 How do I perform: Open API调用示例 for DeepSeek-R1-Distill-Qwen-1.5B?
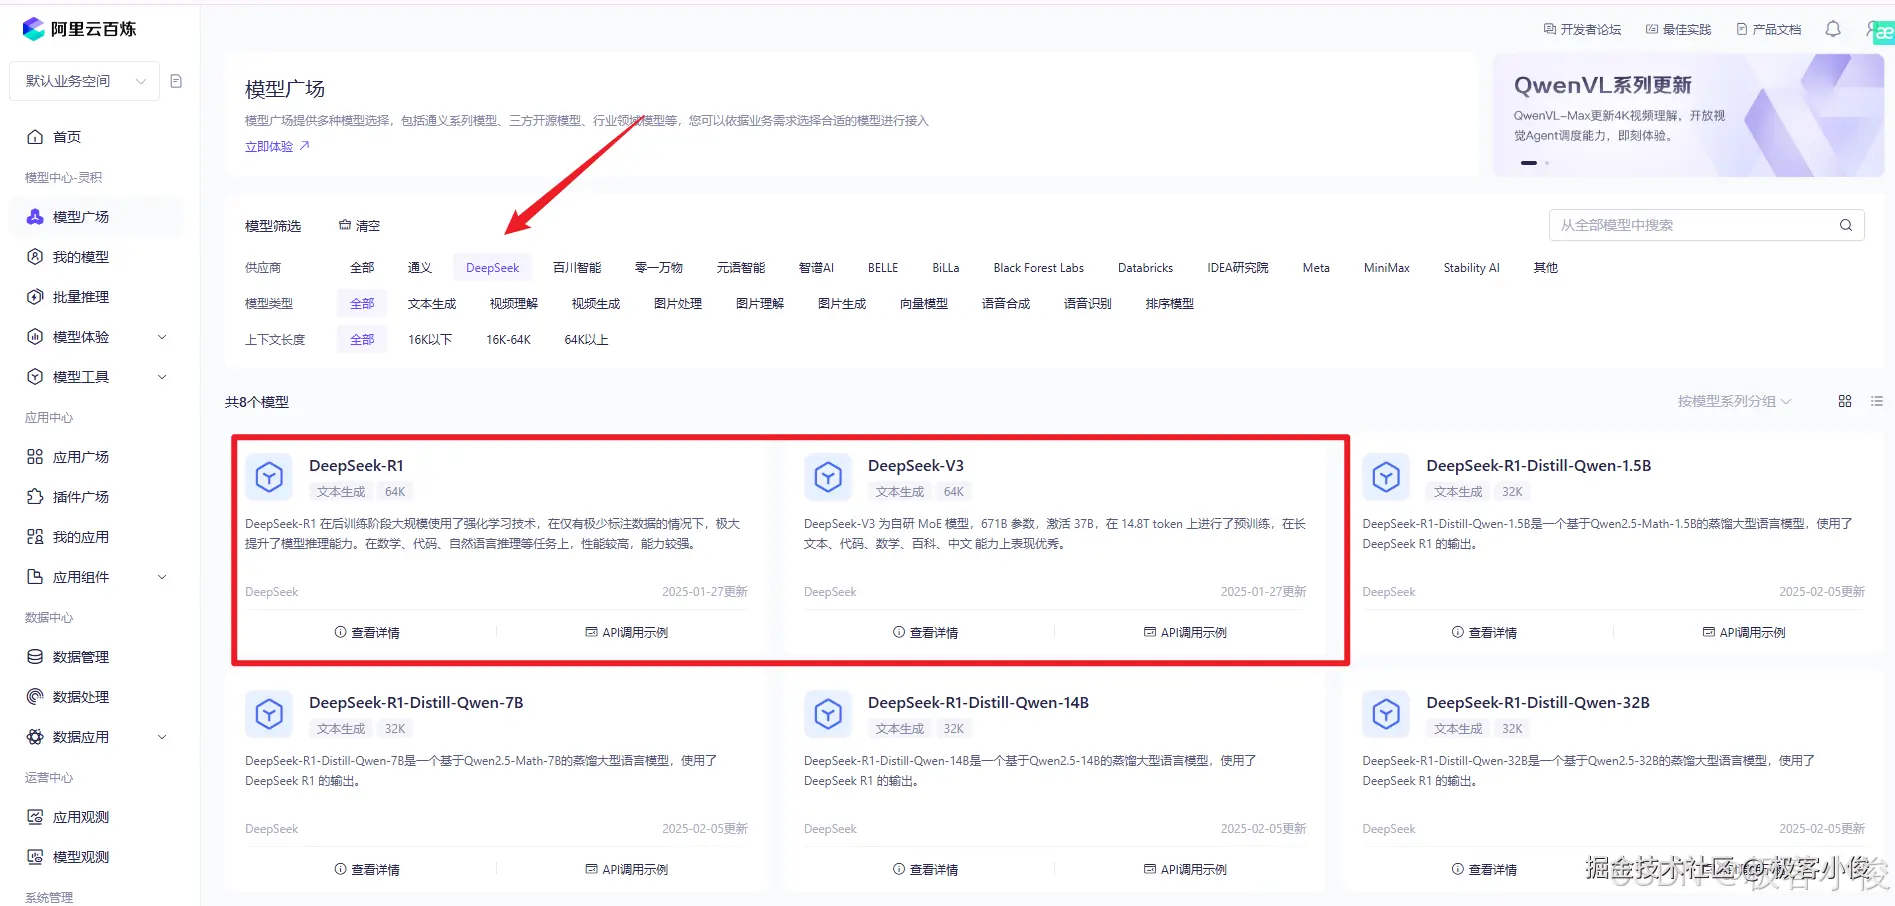(1744, 632)
